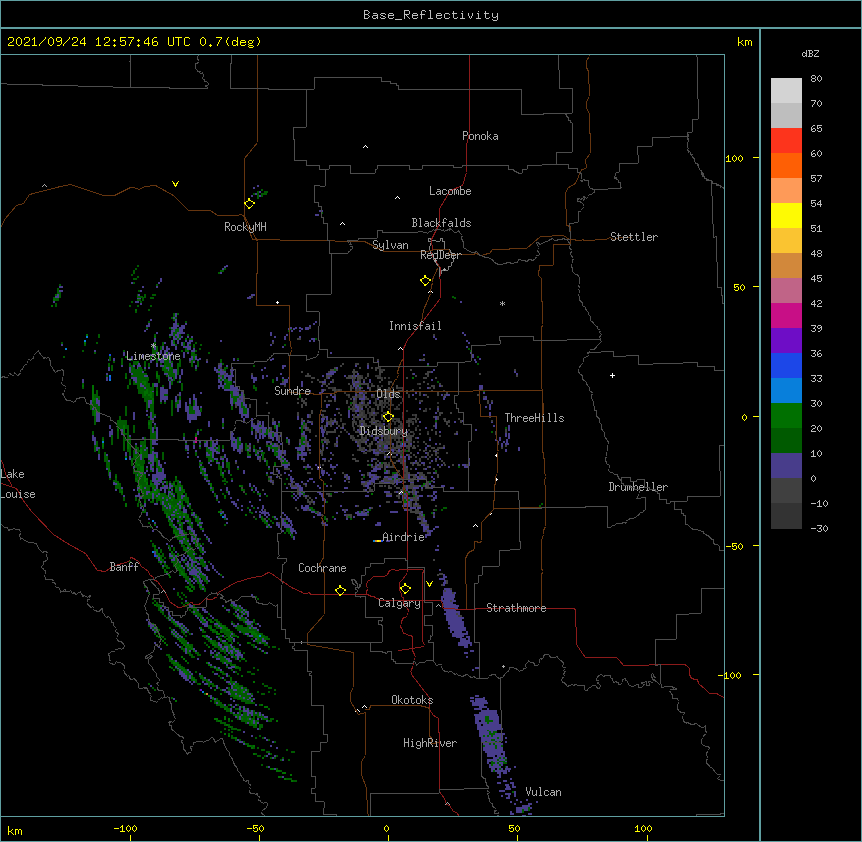Pick the orange 57-60 dBZ legend swatch
The height and width of the screenshot is (842, 862).
coord(786,165)
